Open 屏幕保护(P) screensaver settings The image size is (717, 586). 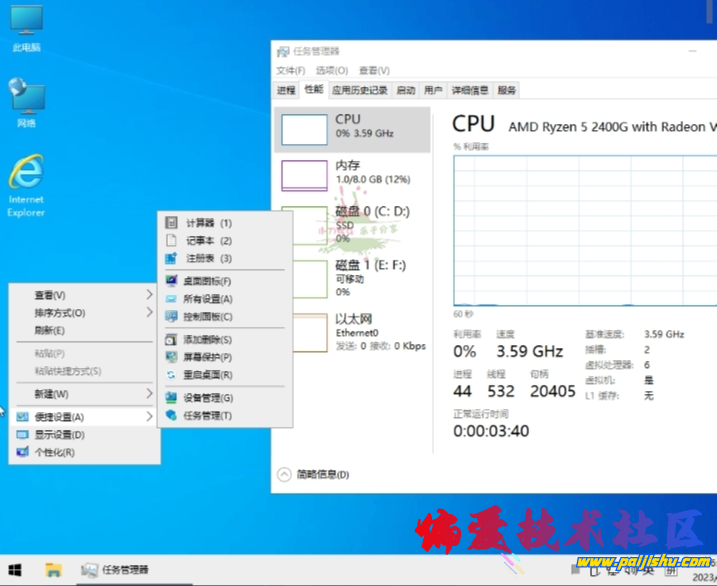[208, 357]
